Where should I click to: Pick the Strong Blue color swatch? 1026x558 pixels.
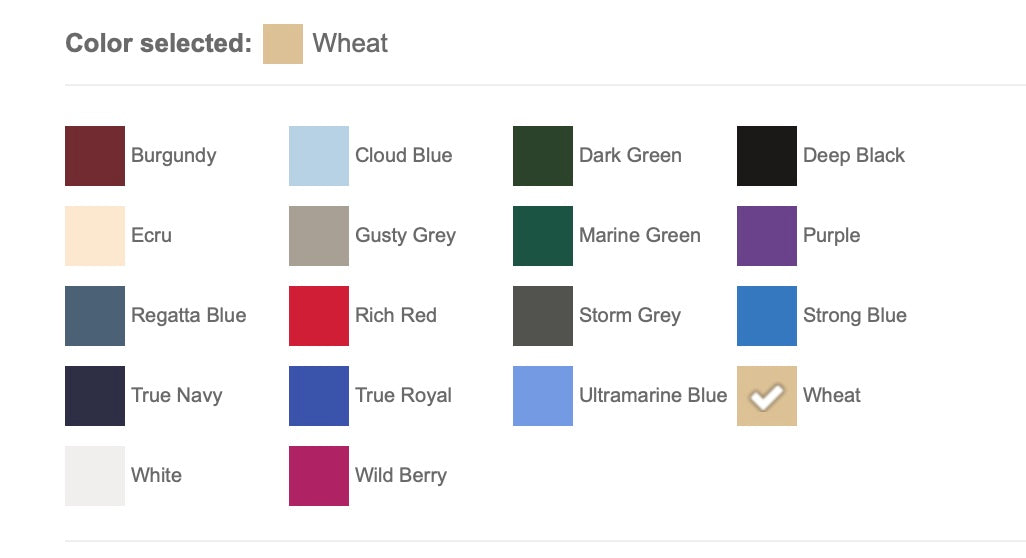(x=767, y=316)
